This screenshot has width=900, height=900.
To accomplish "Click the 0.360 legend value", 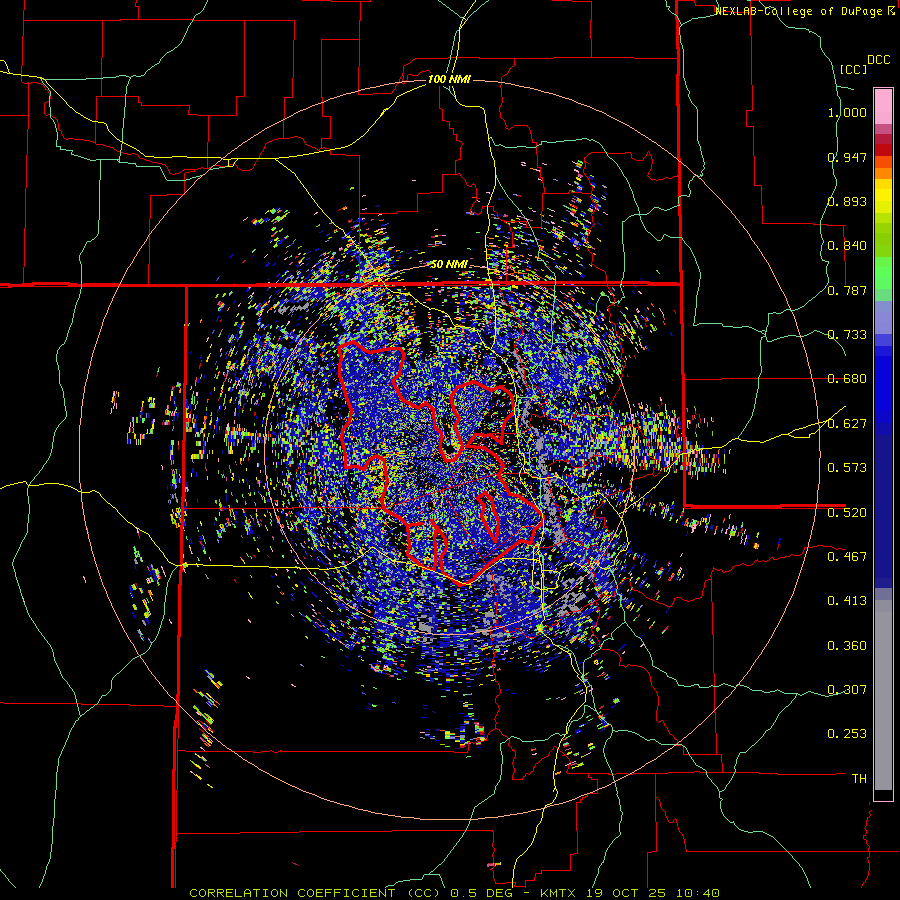I will pos(847,646).
